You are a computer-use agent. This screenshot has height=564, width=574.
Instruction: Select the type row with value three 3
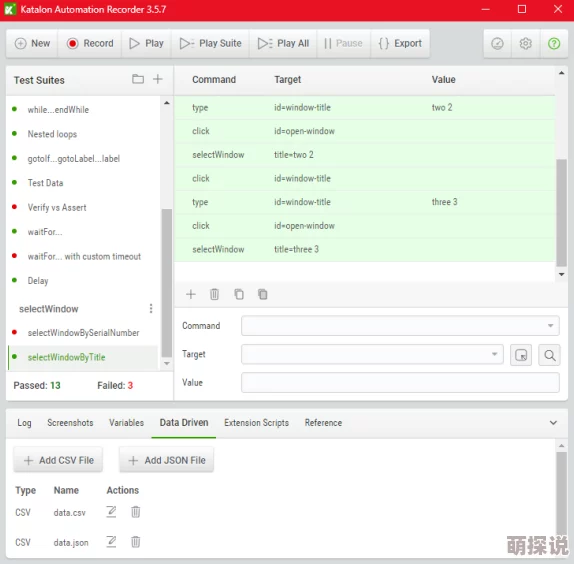(365, 202)
